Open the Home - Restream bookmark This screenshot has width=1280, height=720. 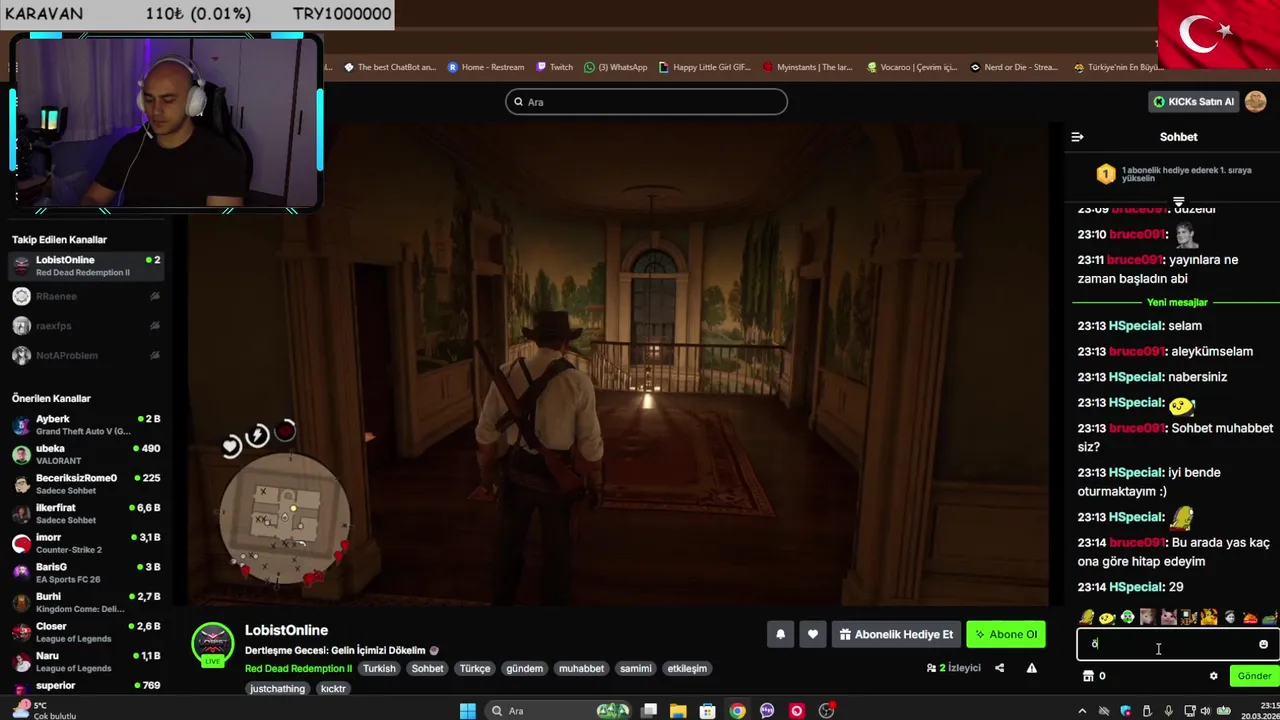pos(486,67)
